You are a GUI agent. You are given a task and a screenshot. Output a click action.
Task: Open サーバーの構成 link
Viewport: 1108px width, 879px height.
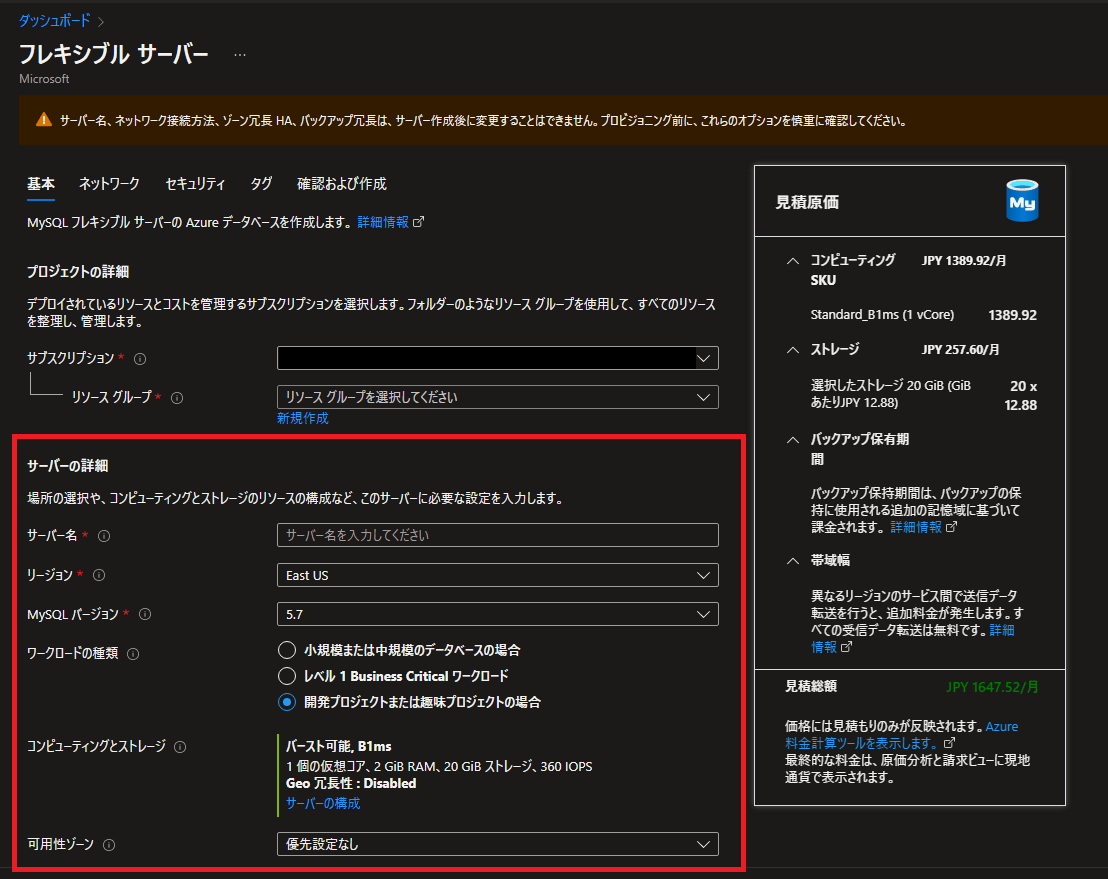323,803
